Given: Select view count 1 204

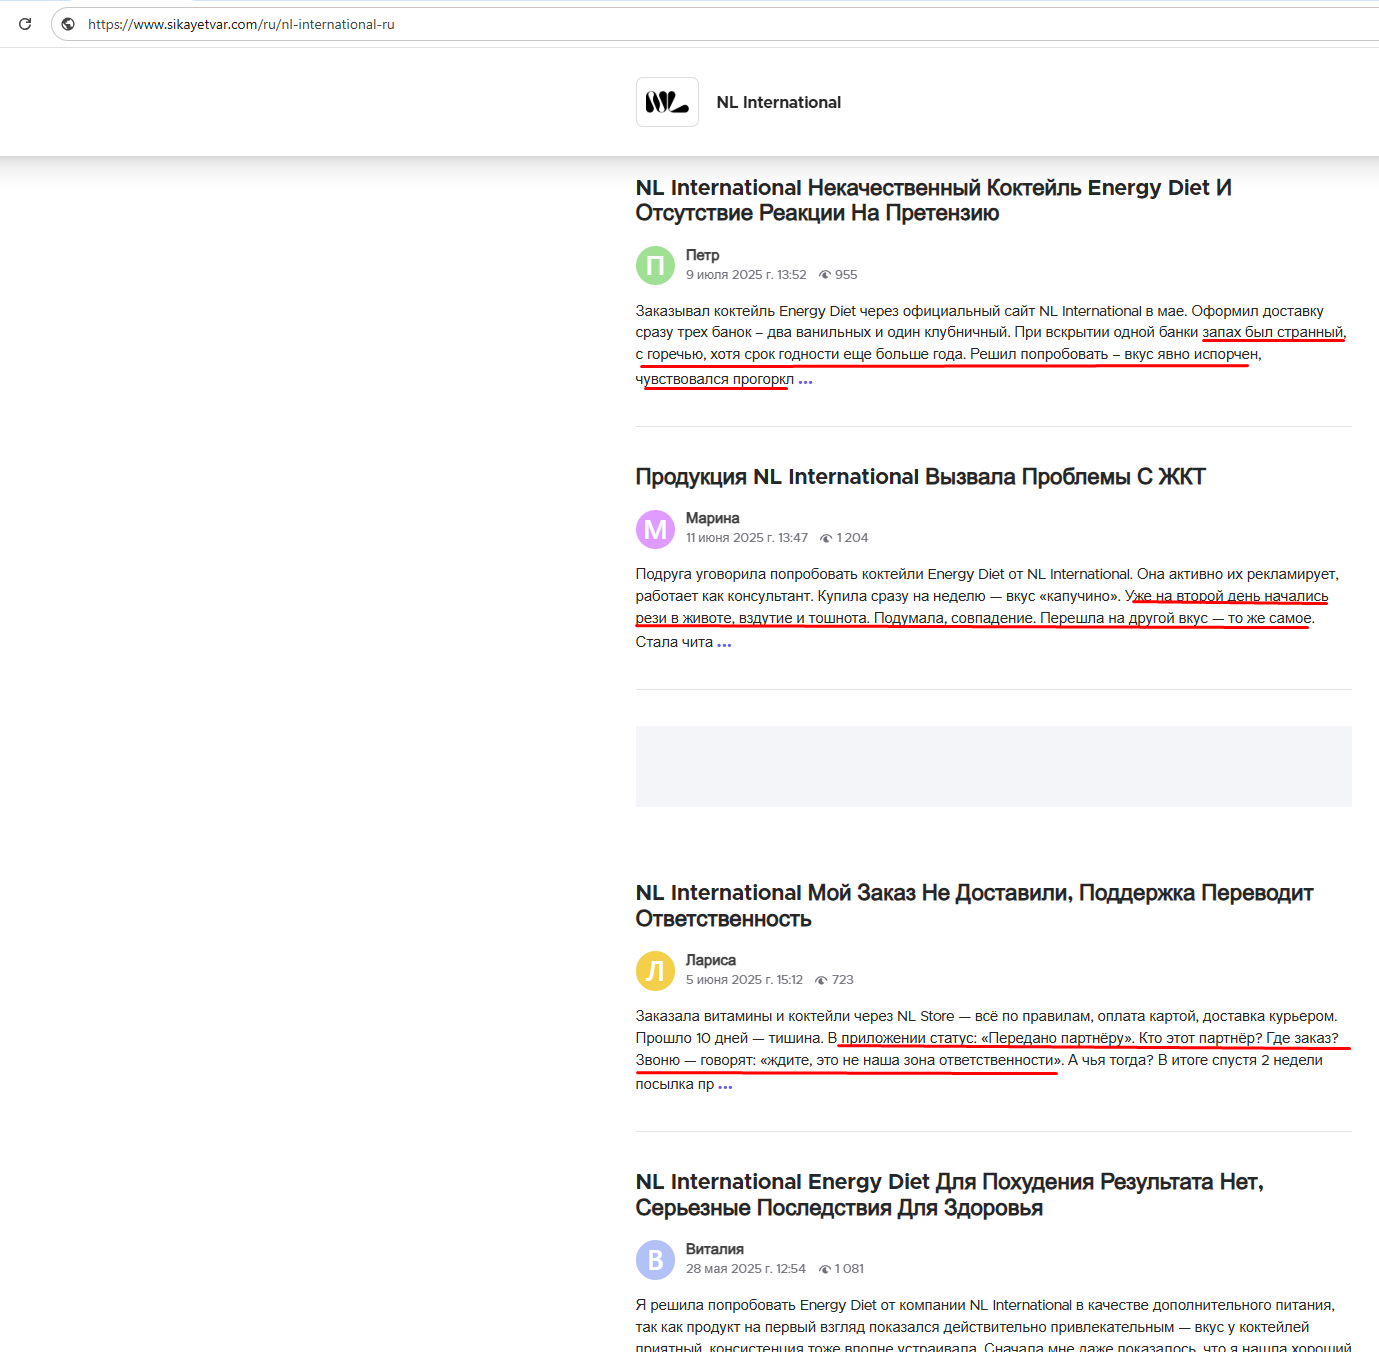Looking at the screenshot, I should point(852,537).
